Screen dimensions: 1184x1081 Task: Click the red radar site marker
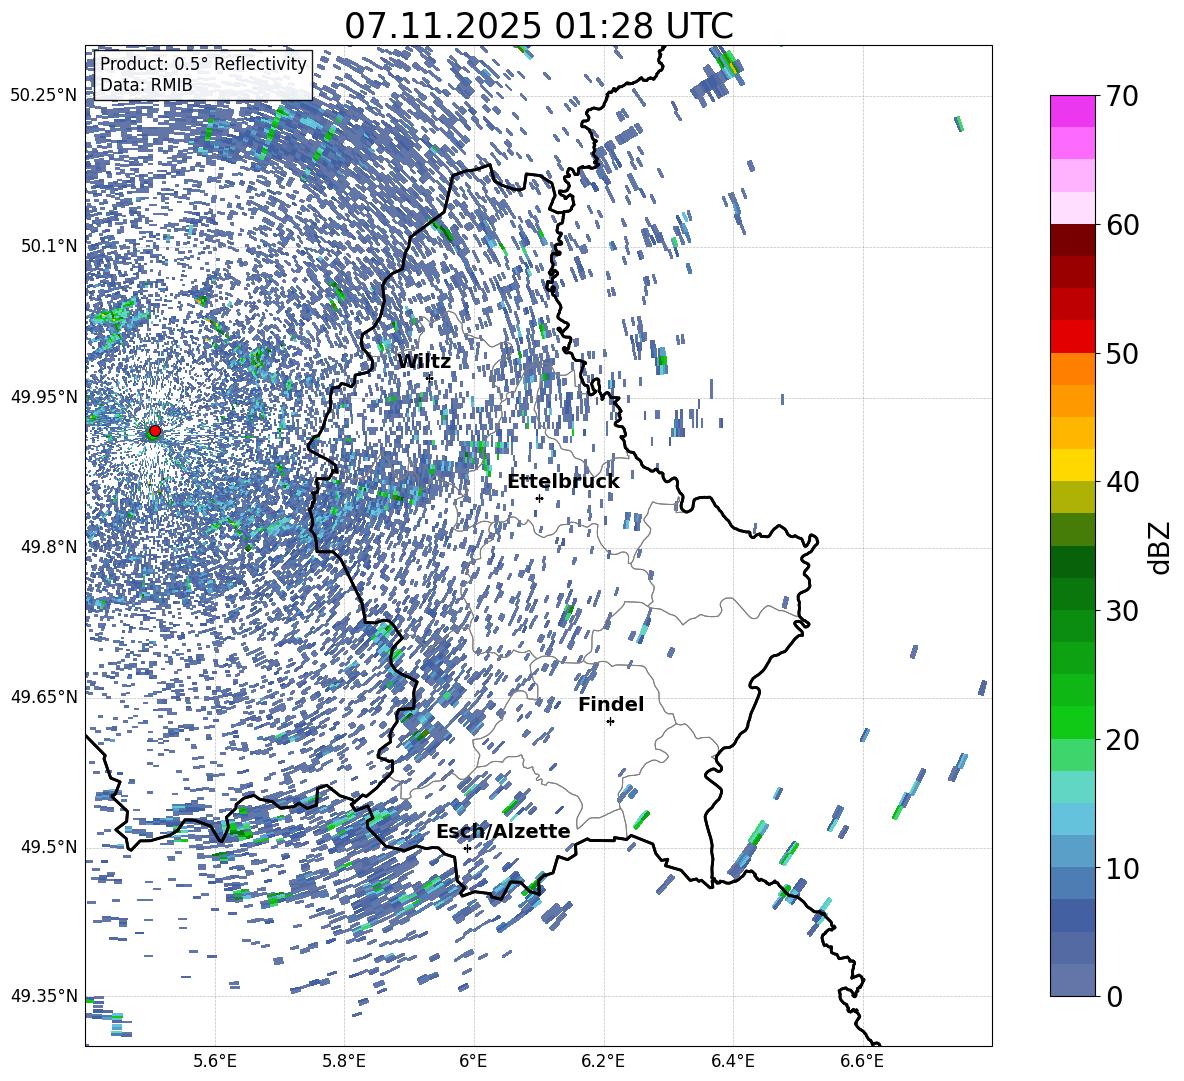pyautogui.click(x=155, y=430)
